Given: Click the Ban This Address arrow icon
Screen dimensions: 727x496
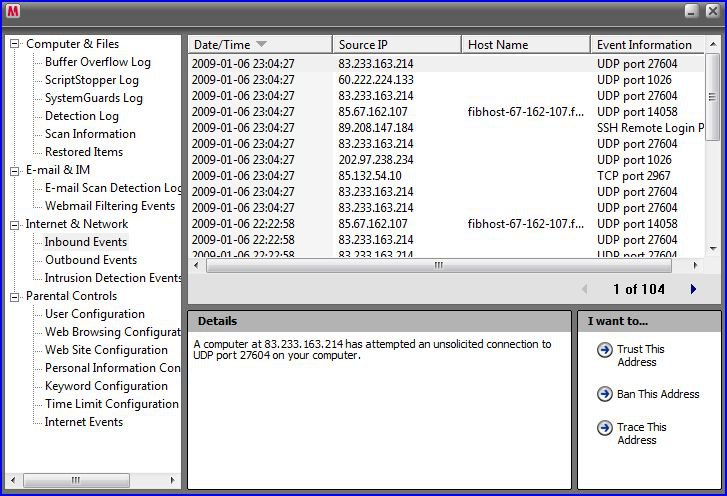Looking at the screenshot, I should point(605,394).
